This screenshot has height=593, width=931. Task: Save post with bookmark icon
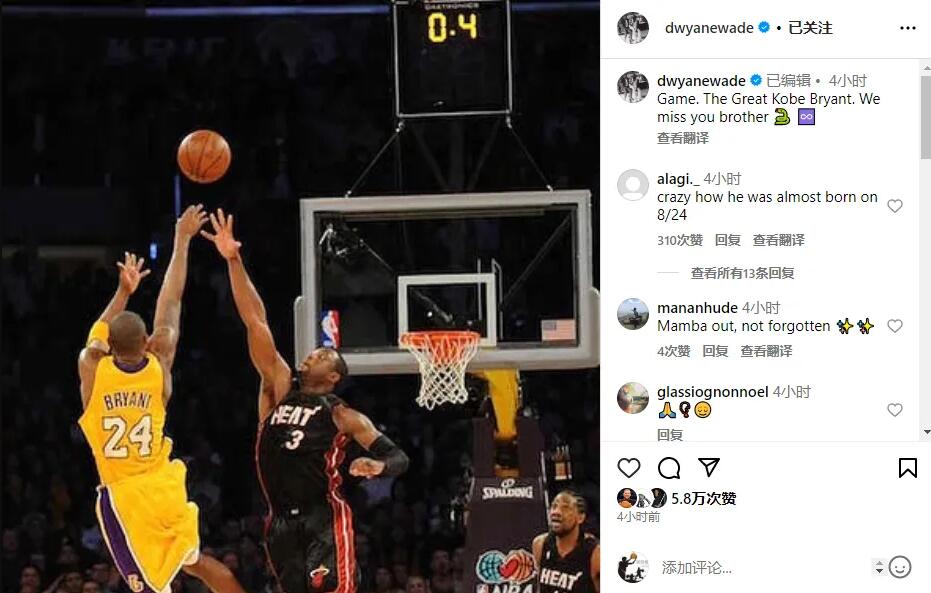[x=907, y=468]
